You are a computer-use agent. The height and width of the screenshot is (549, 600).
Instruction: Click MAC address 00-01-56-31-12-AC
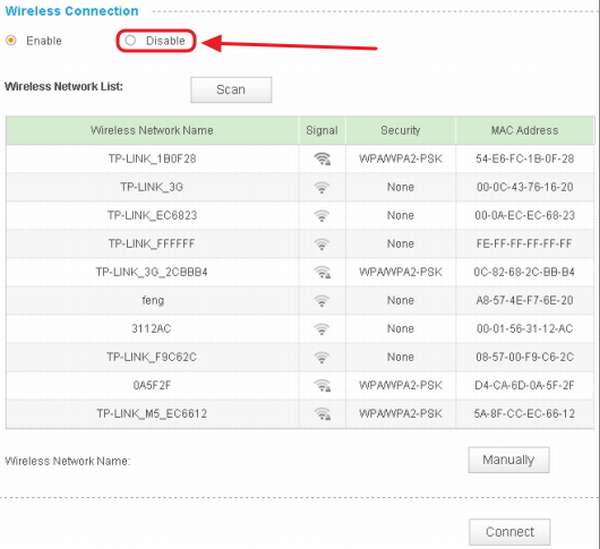pos(525,329)
